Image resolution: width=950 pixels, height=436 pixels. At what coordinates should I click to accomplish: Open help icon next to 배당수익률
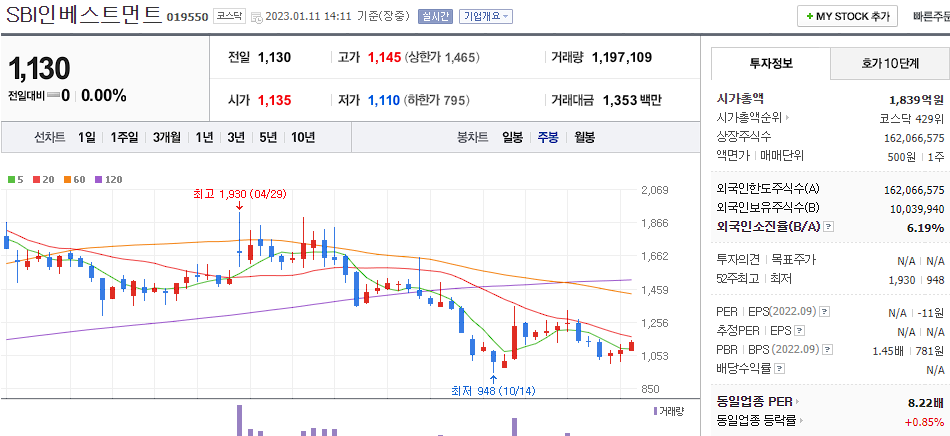(x=779, y=369)
